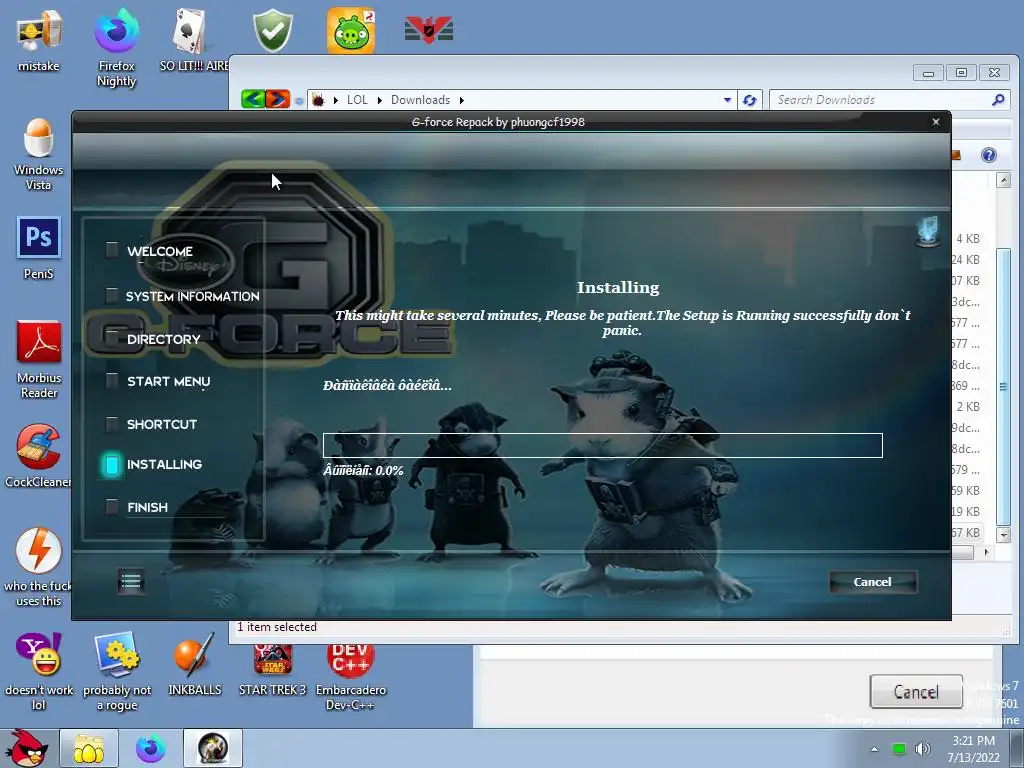Click the installer music toggle icon
The image size is (1024, 768).
(927, 231)
